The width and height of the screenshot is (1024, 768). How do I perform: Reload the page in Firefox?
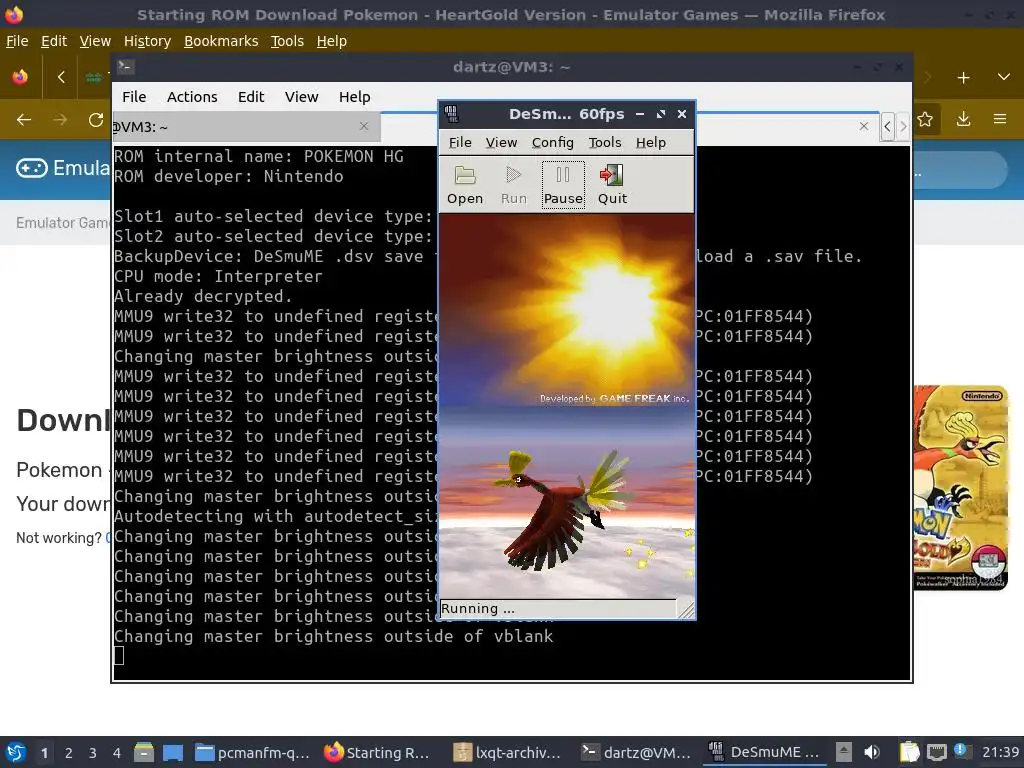click(x=96, y=120)
